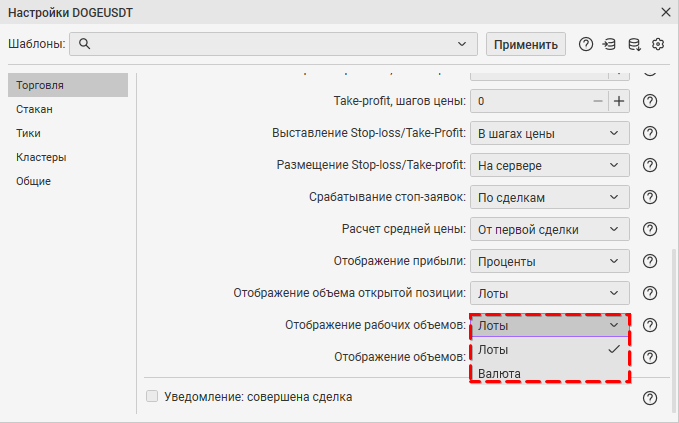The height and width of the screenshot is (423, 679).
Task: Click the import template database icon
Action: click(609, 44)
